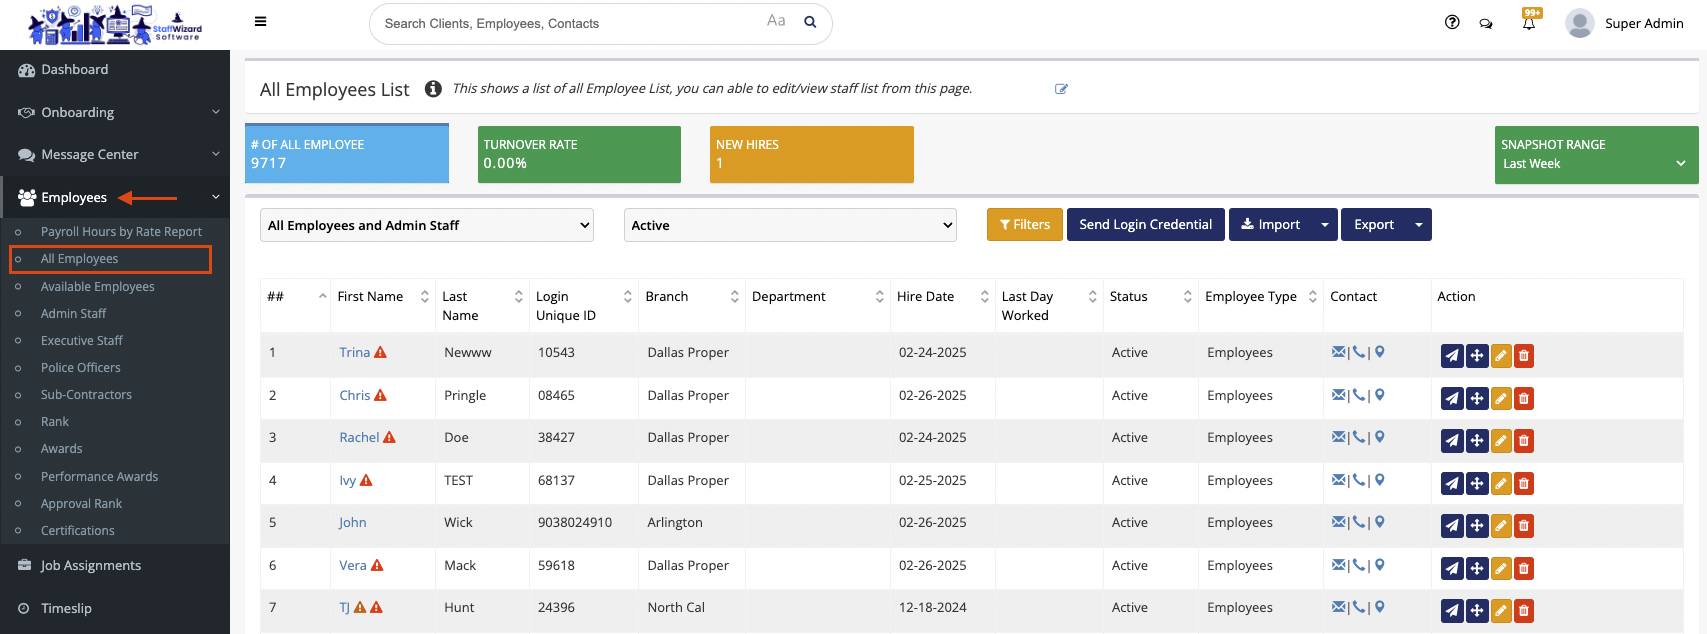Screen dimensions: 1707x634
Task: Open the All Employees and Admin Staff dropdown
Action: 427,225
